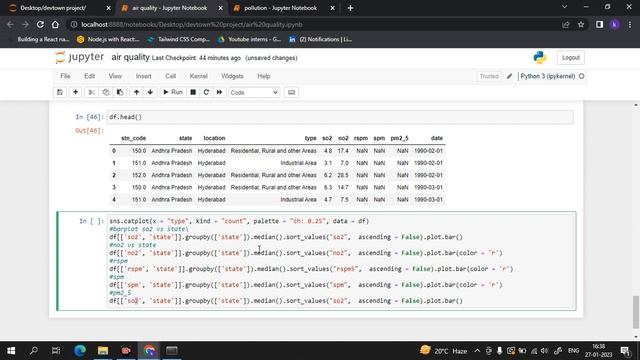640x360 pixels.
Task: Go back in browser history
Action: click(10, 24)
